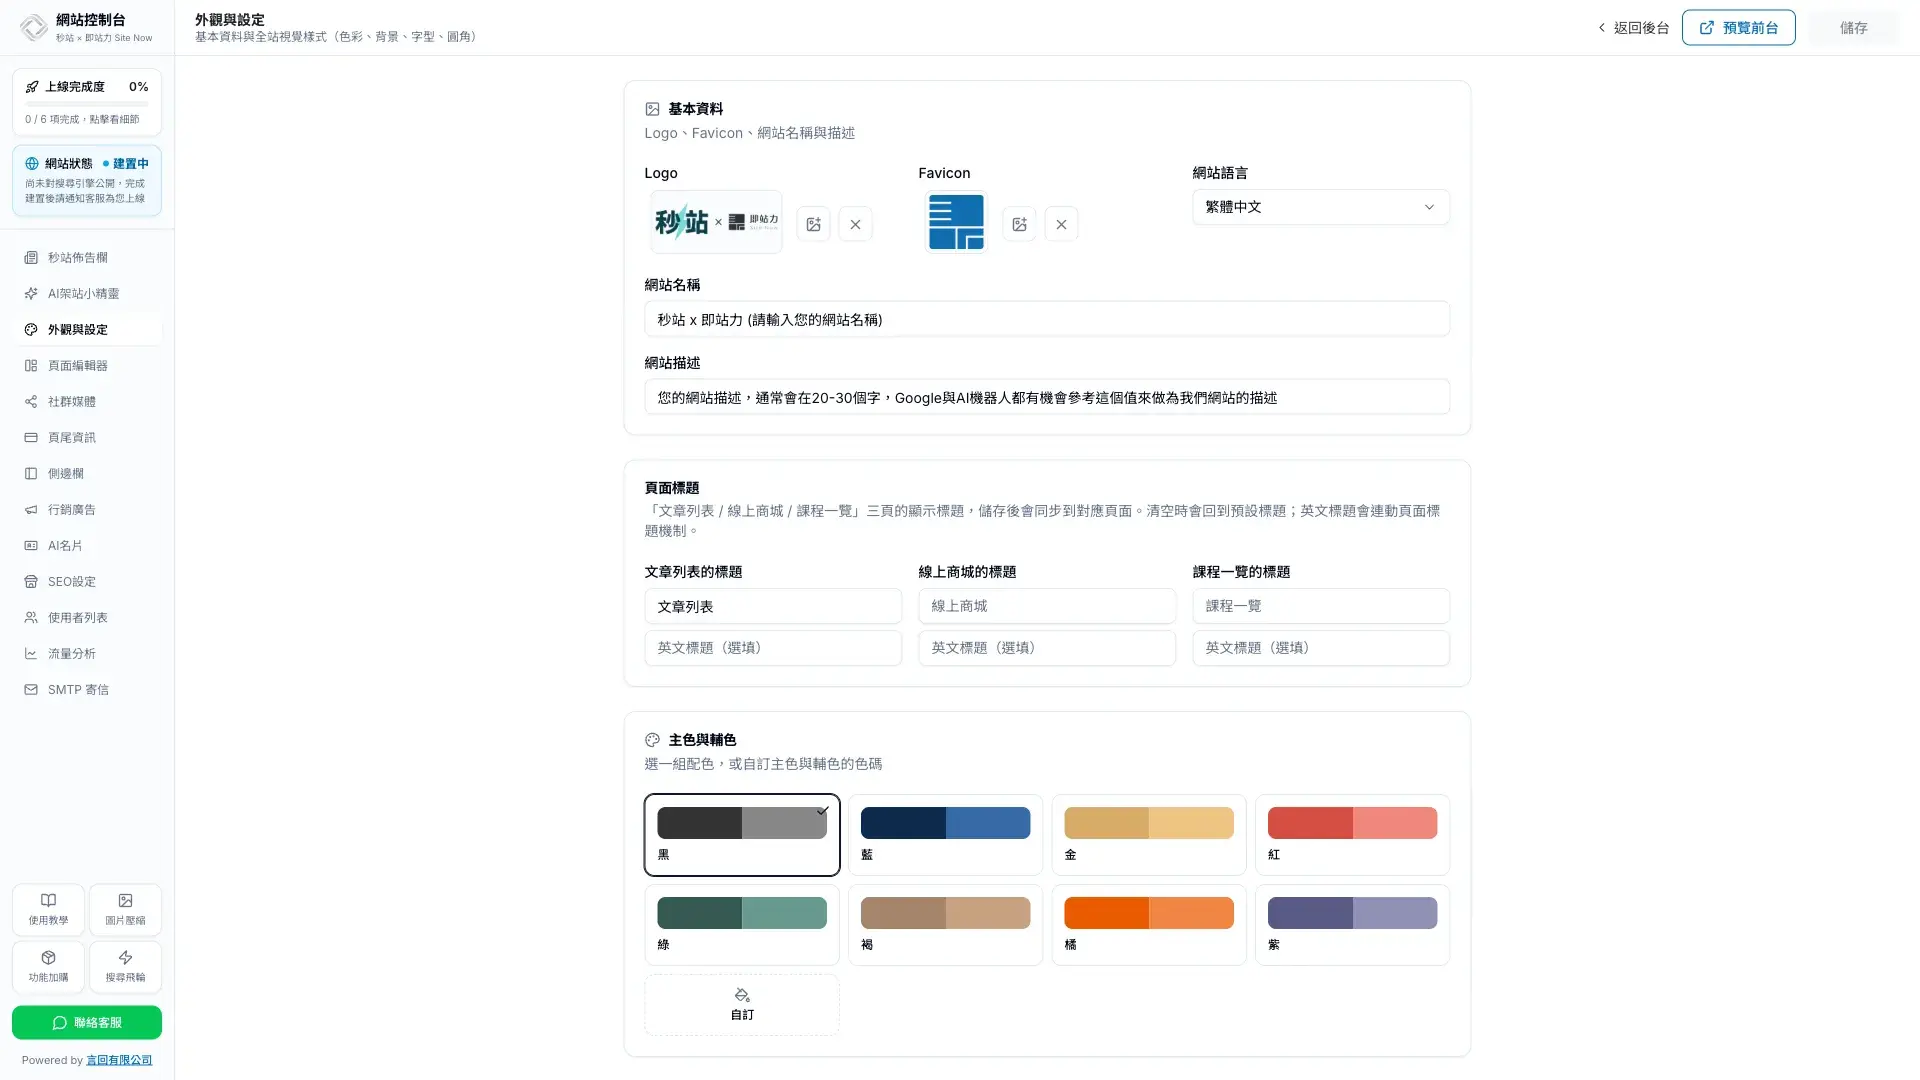Open the 圖片壓縮 tool
1920x1080 pixels.
click(x=125, y=909)
